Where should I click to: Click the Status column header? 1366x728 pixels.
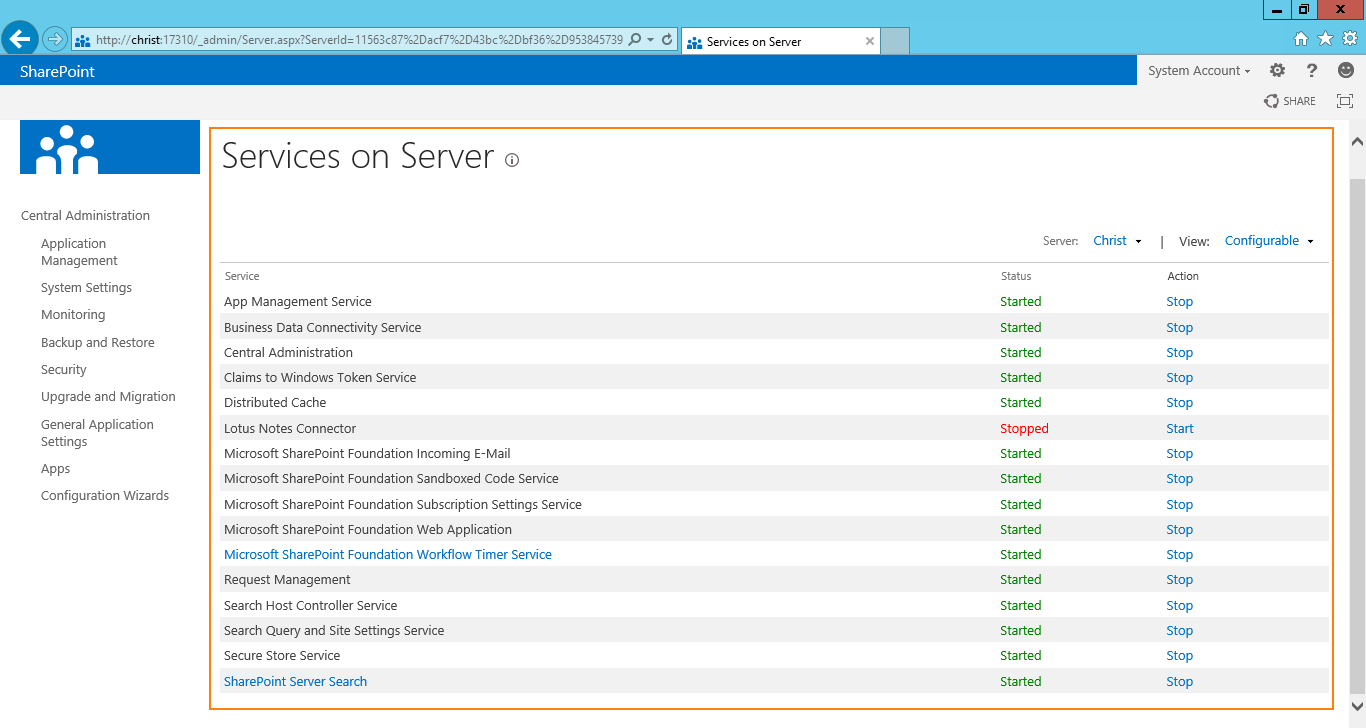pos(1016,276)
